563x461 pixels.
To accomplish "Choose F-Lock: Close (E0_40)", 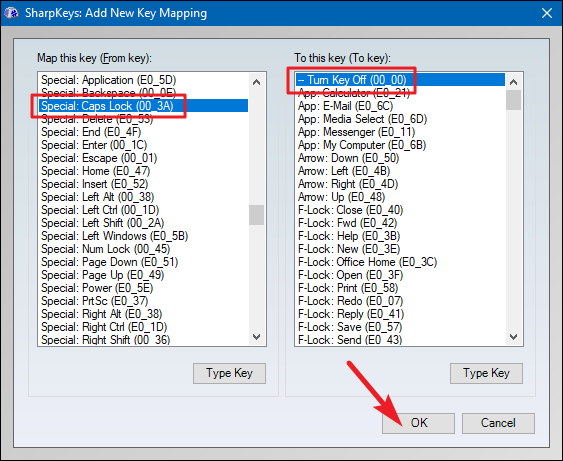I will click(400, 210).
